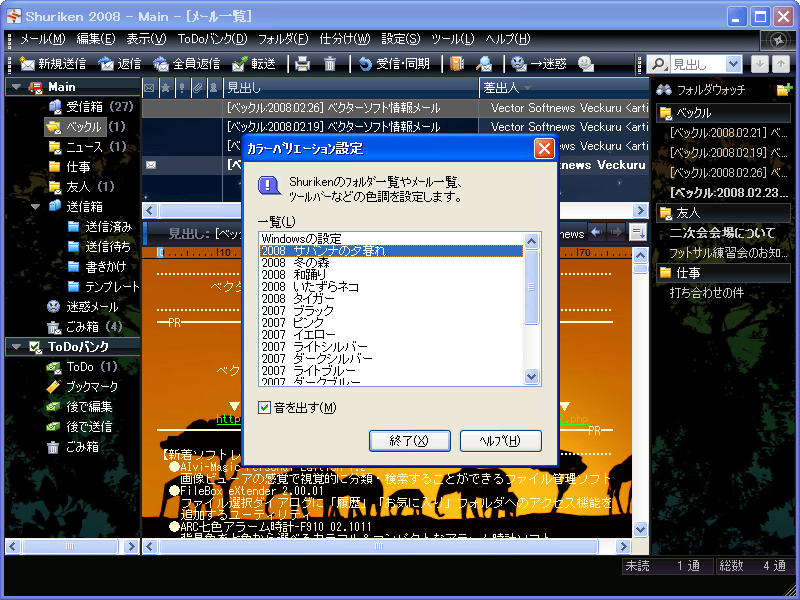This screenshot has height=600, width=800.
Task: Mark as spam with the →迷惑 icon
Action: [518, 64]
